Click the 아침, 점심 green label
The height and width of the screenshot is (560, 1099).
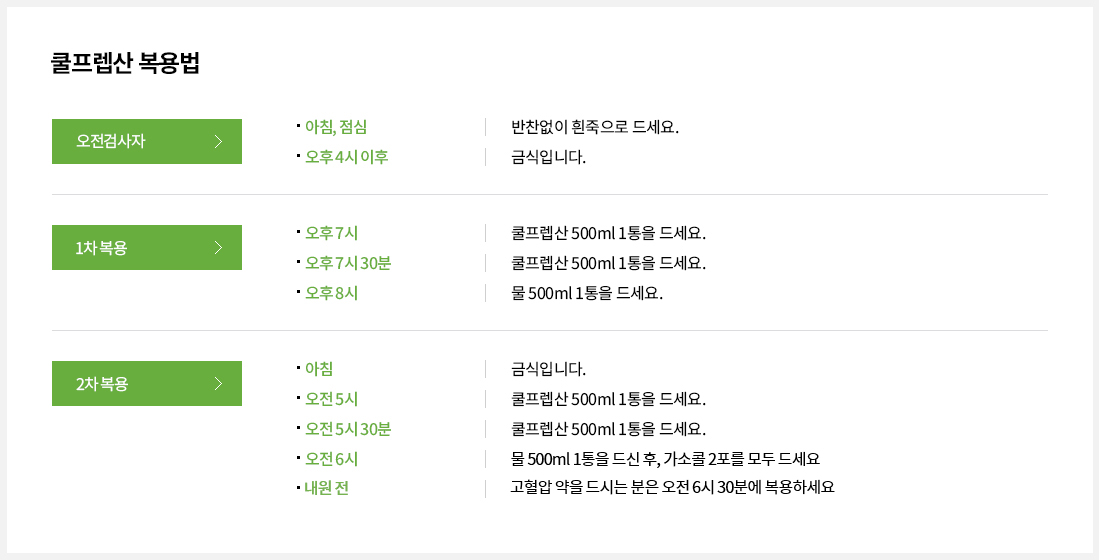tap(336, 127)
